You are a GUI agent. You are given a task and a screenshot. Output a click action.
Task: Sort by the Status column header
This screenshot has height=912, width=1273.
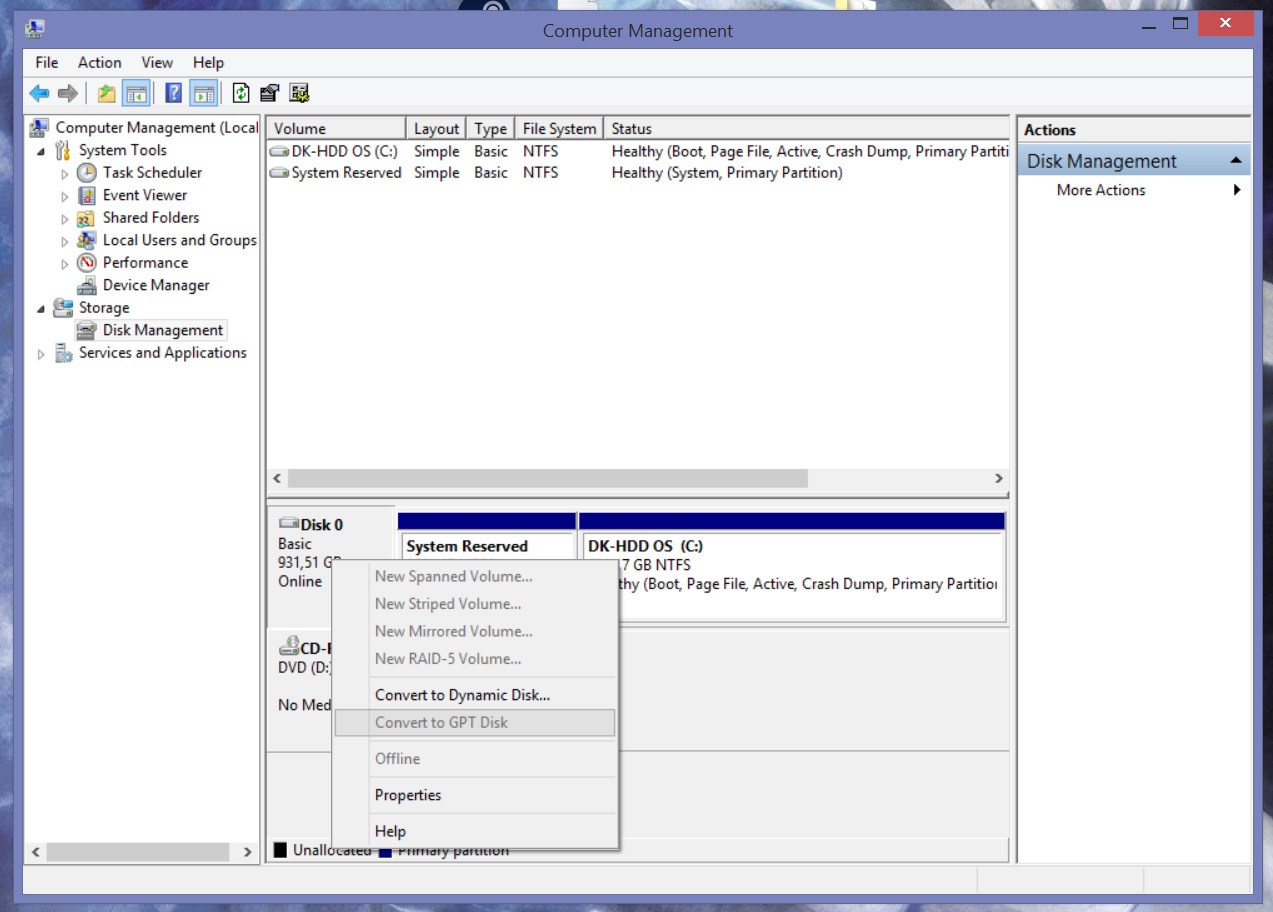(806, 129)
